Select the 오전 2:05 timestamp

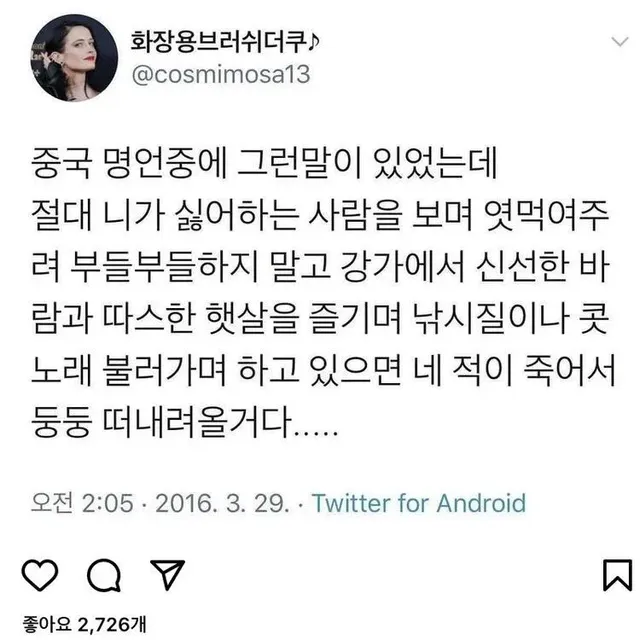[x=82, y=503]
